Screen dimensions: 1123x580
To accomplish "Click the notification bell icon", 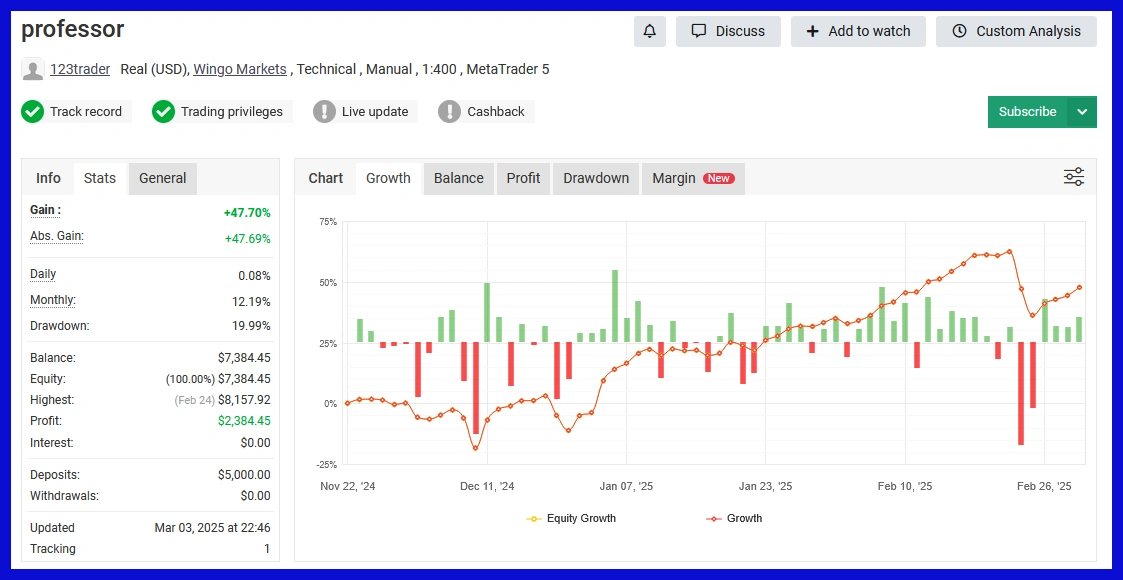I will [x=649, y=31].
